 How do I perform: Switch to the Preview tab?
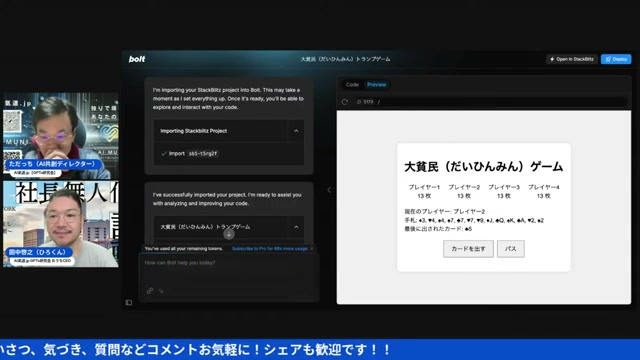(376, 84)
